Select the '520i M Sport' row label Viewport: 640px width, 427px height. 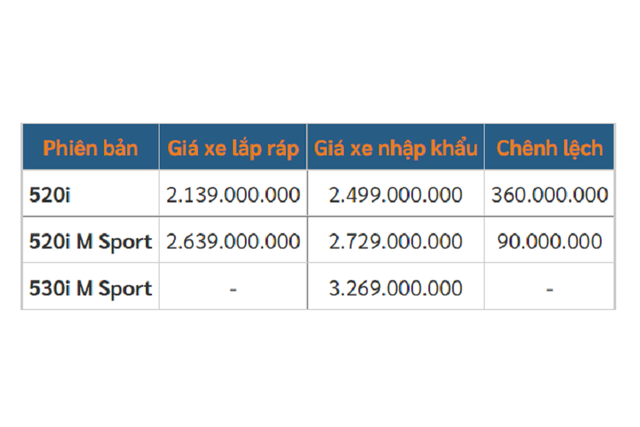pyautogui.click(x=91, y=242)
